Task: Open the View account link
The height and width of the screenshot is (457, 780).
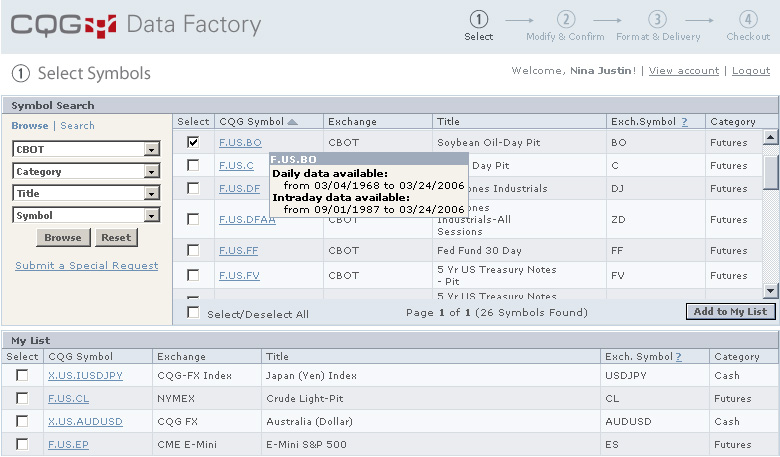Action: pos(684,71)
